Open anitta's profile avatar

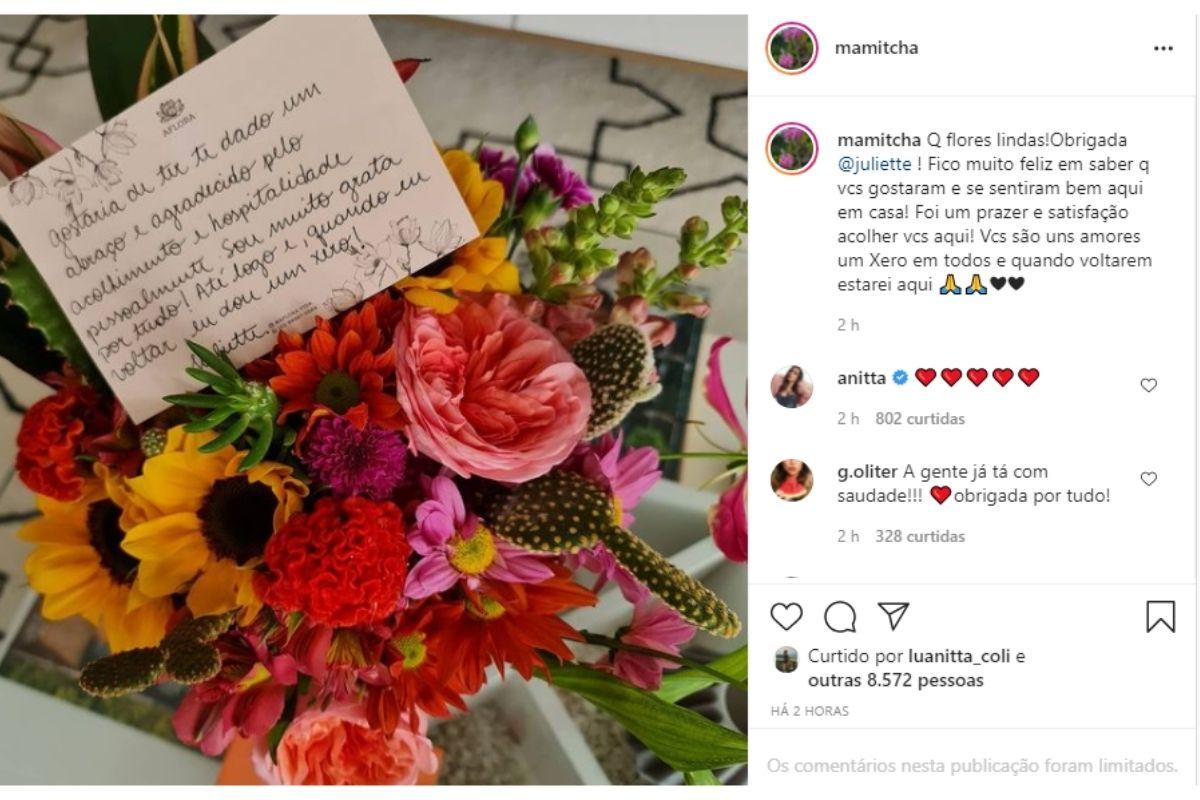coord(791,386)
